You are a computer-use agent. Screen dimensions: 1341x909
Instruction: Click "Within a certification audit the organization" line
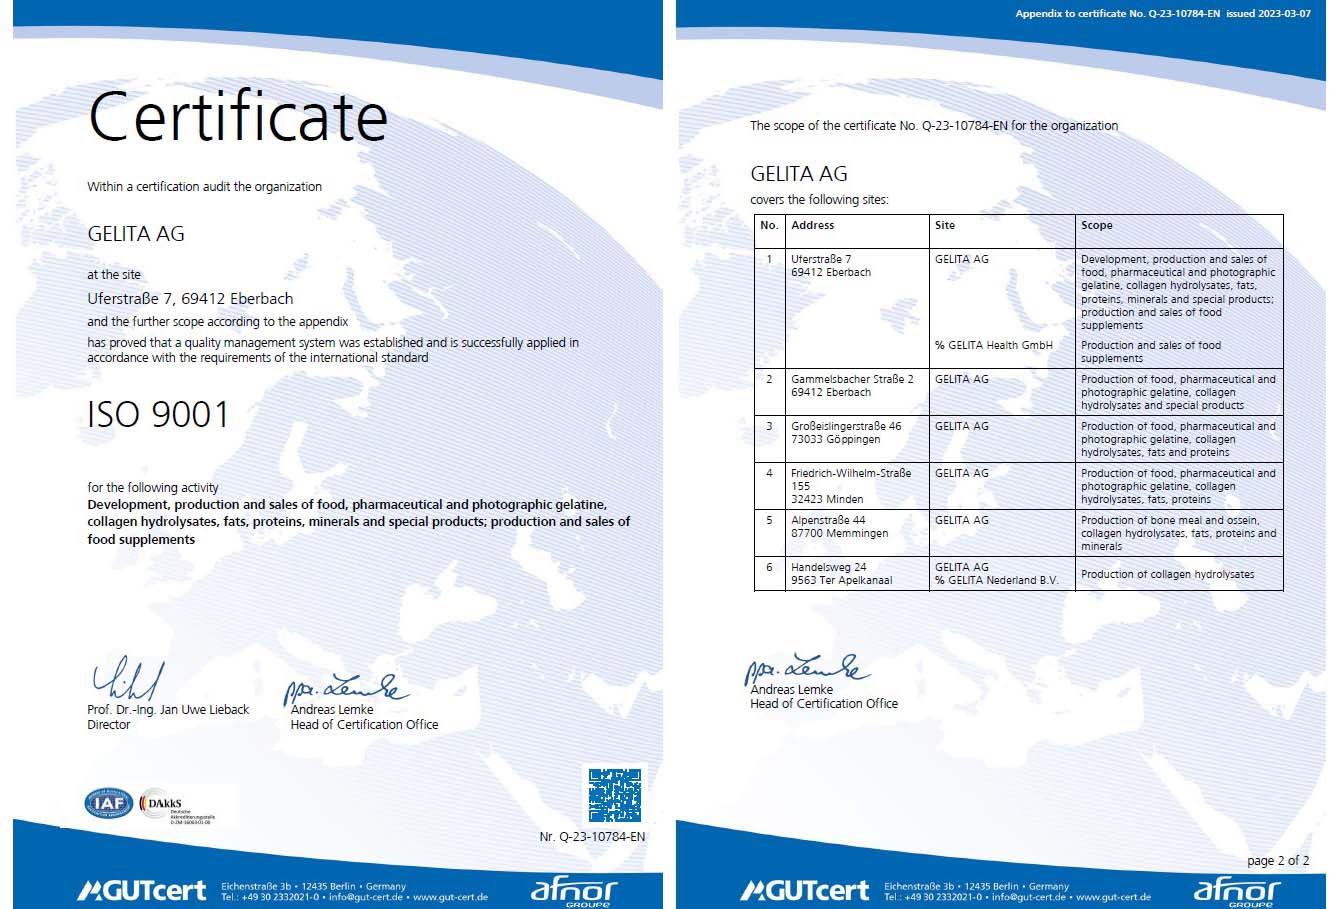[x=204, y=186]
